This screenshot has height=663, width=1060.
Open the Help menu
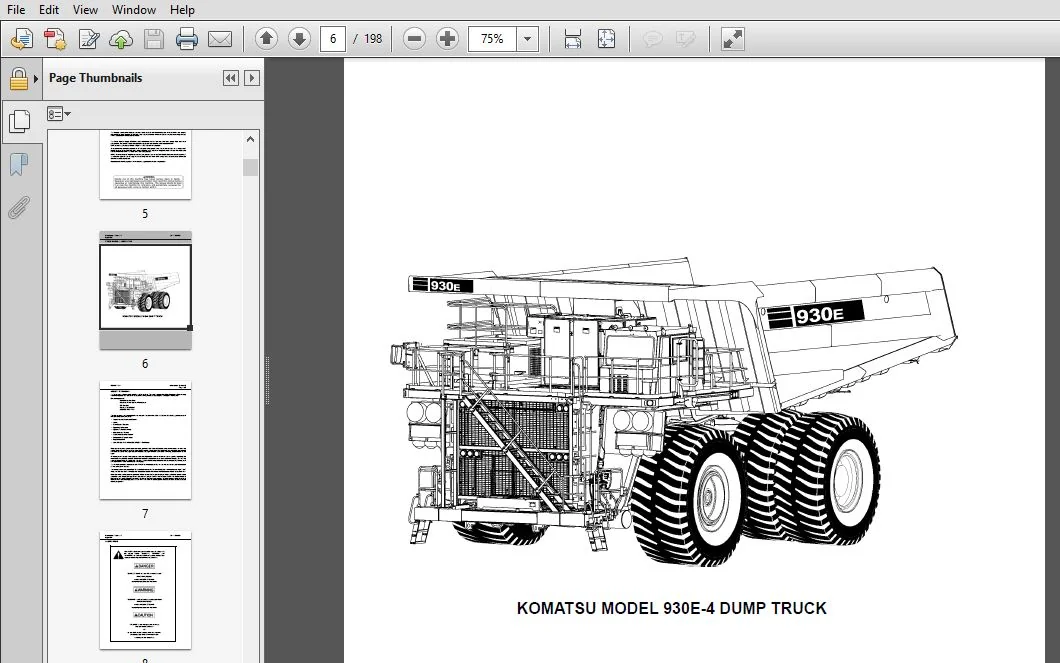[x=182, y=9]
